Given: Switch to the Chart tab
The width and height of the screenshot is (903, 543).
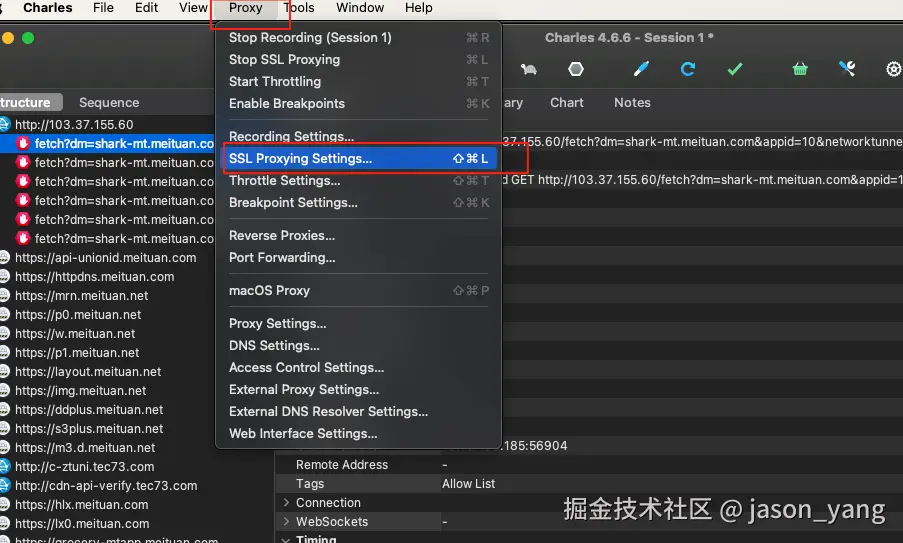Looking at the screenshot, I should (x=567, y=102).
